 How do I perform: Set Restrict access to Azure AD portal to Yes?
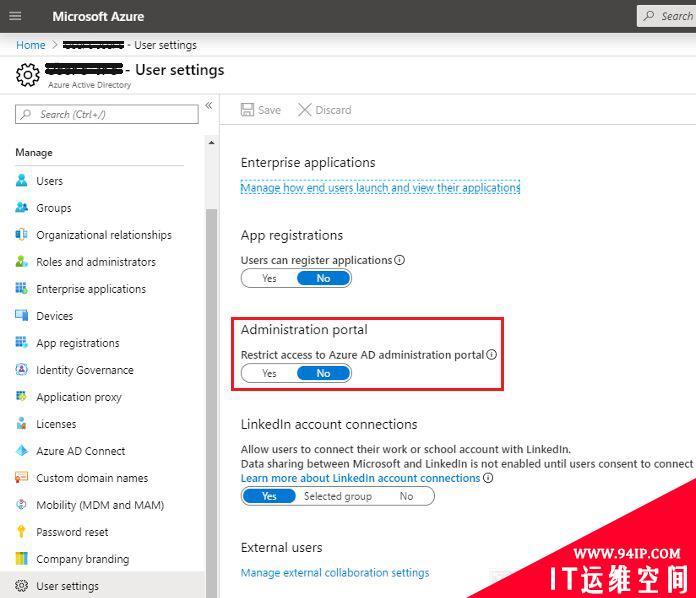pyautogui.click(x=269, y=373)
